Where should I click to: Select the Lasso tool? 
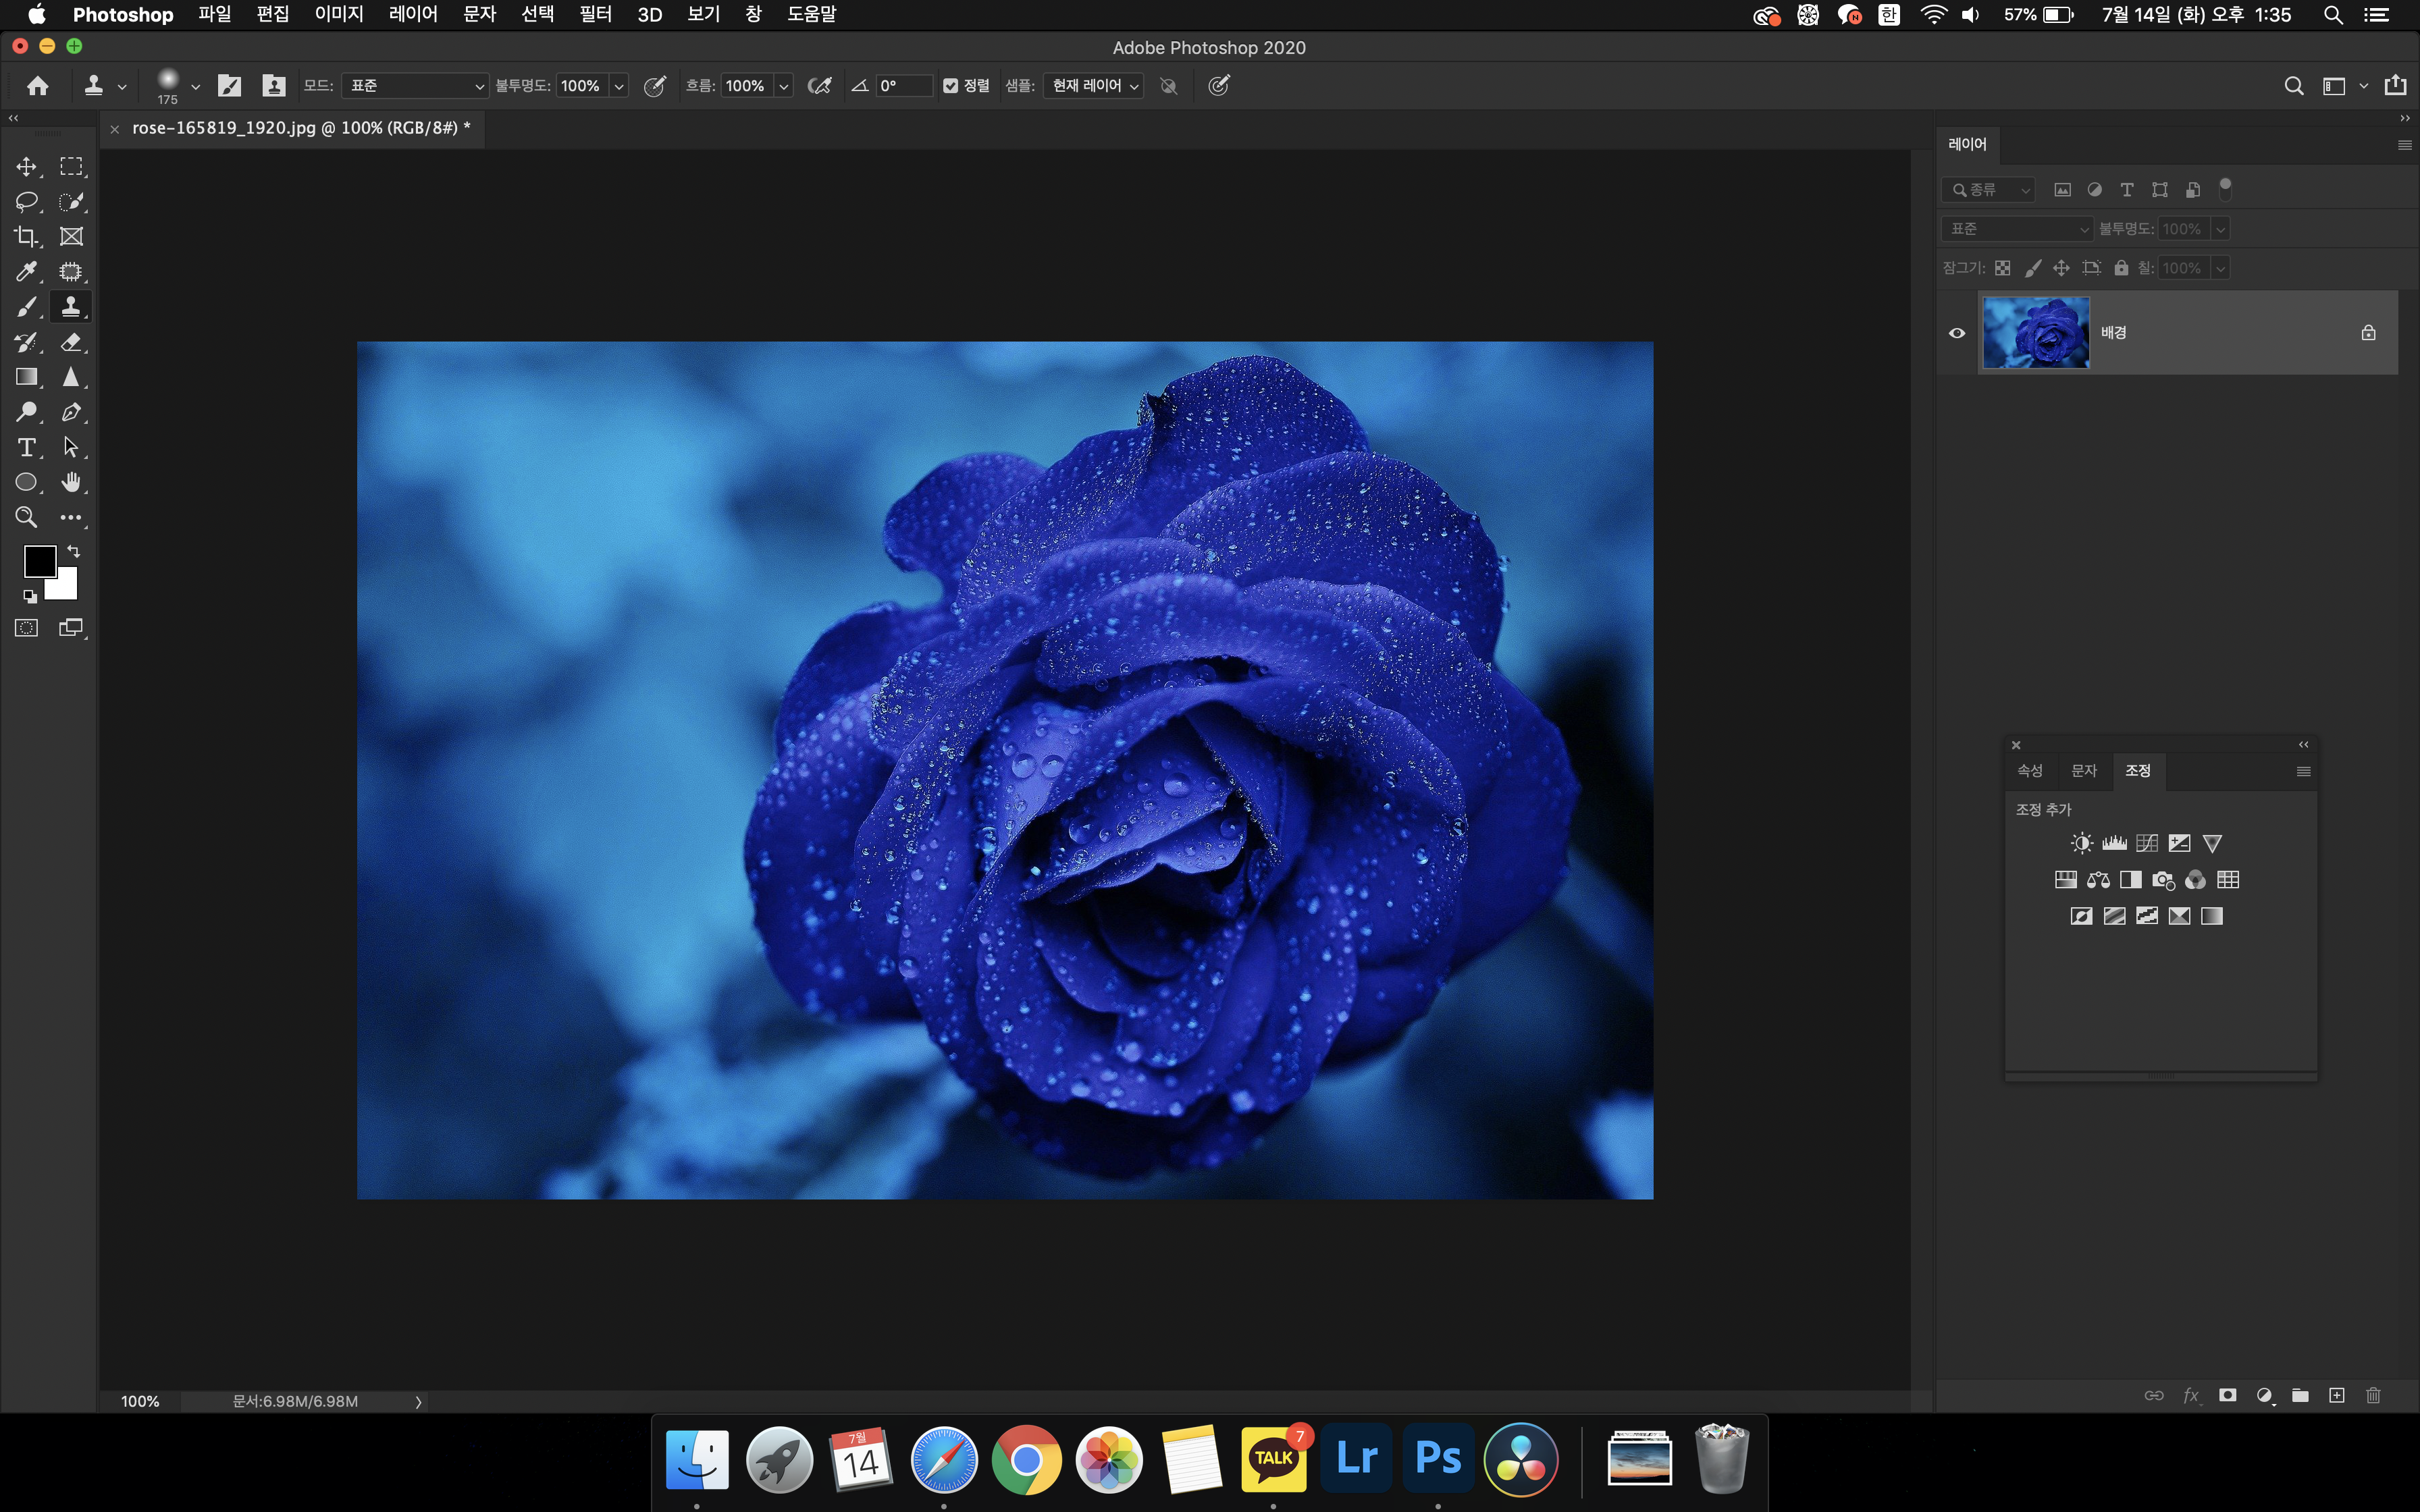[x=26, y=201]
